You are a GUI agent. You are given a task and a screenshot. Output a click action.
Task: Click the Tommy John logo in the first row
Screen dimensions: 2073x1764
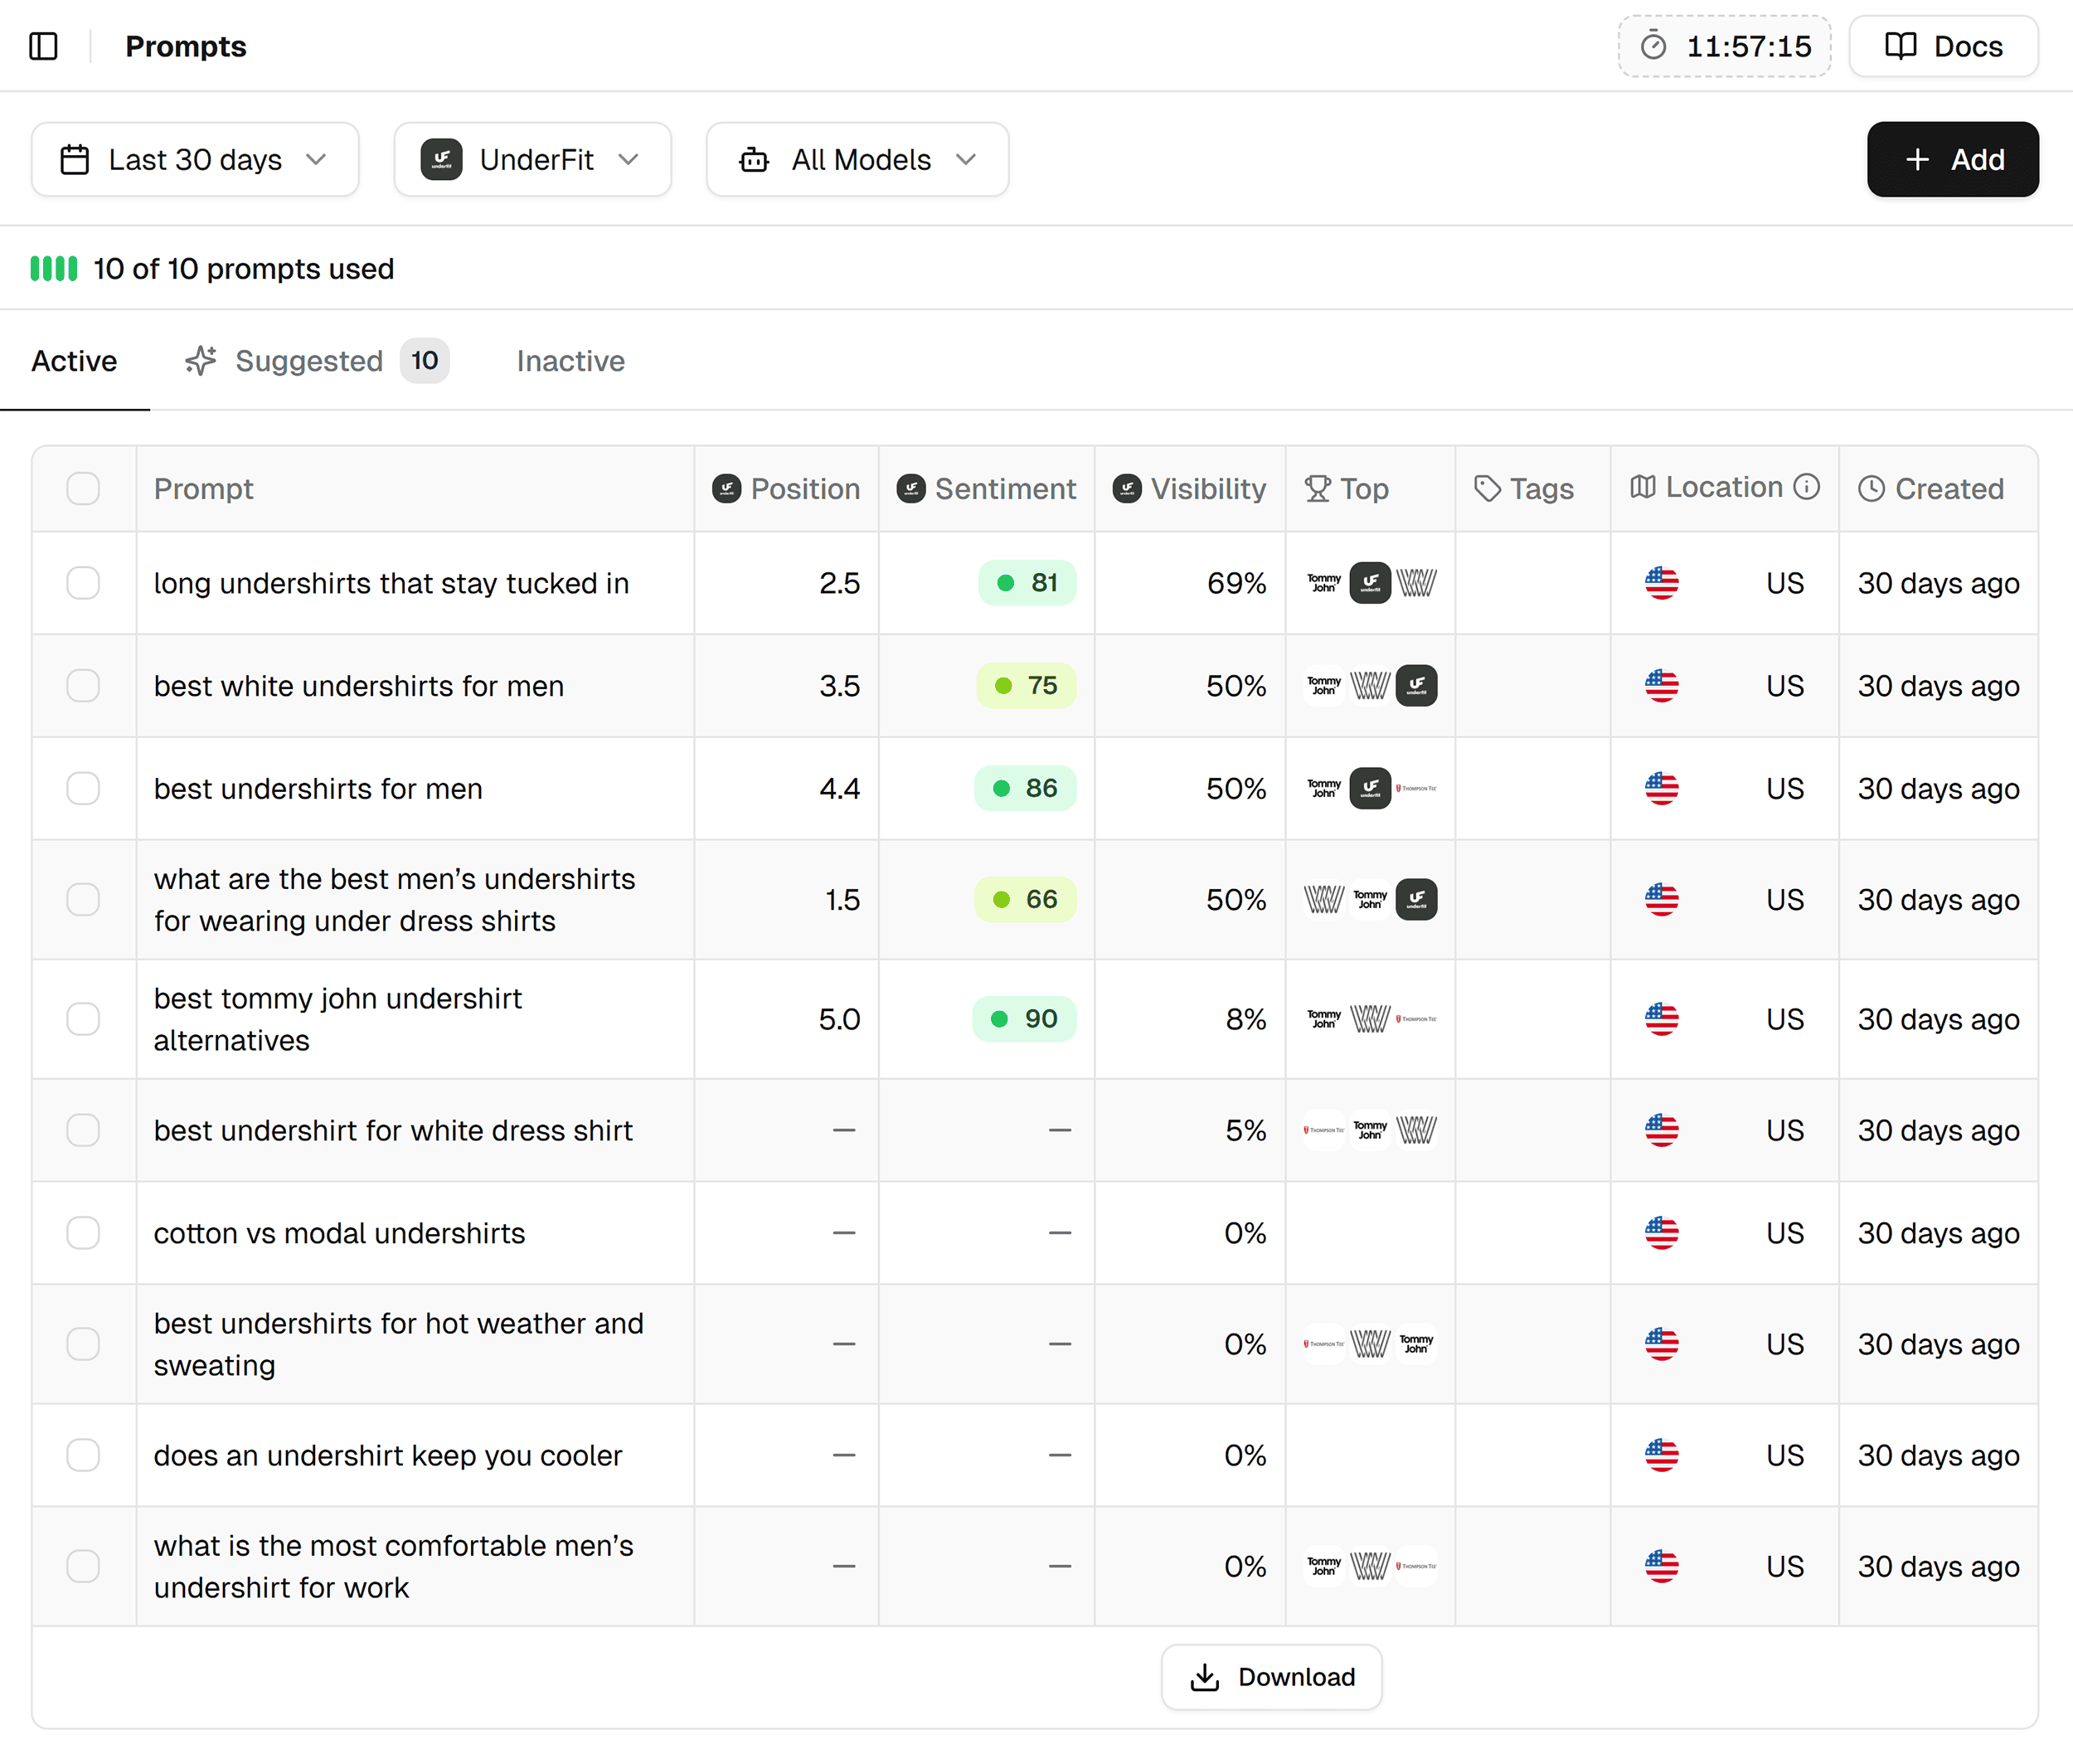[1323, 583]
